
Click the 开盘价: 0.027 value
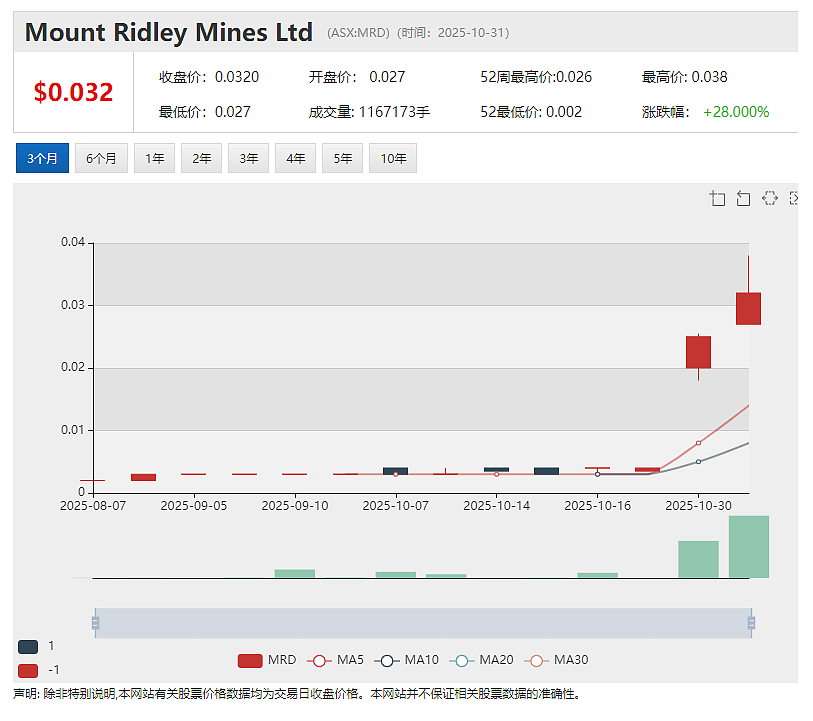[357, 77]
